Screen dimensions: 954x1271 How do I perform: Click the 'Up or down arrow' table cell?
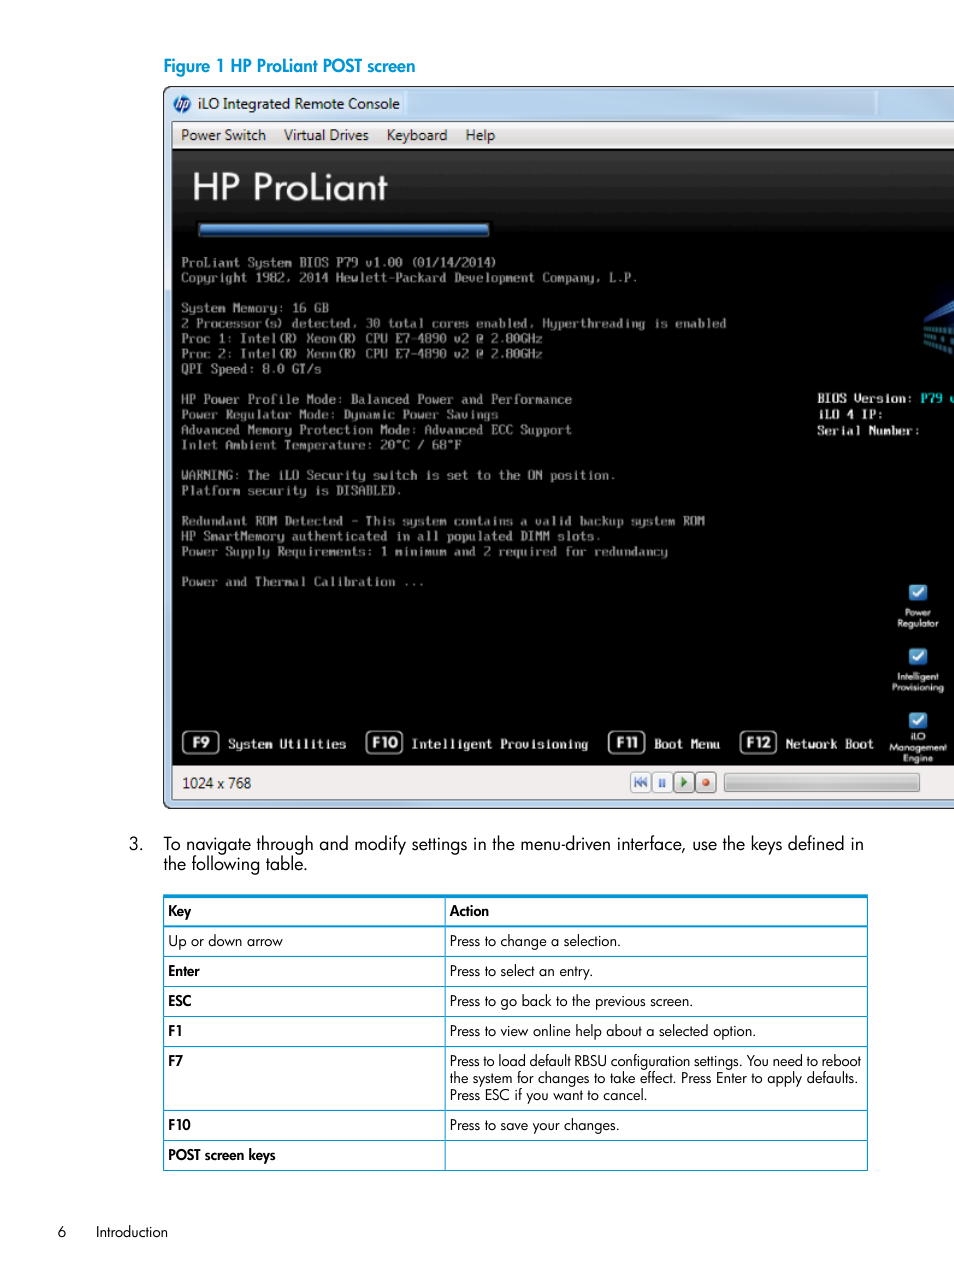coord(304,941)
